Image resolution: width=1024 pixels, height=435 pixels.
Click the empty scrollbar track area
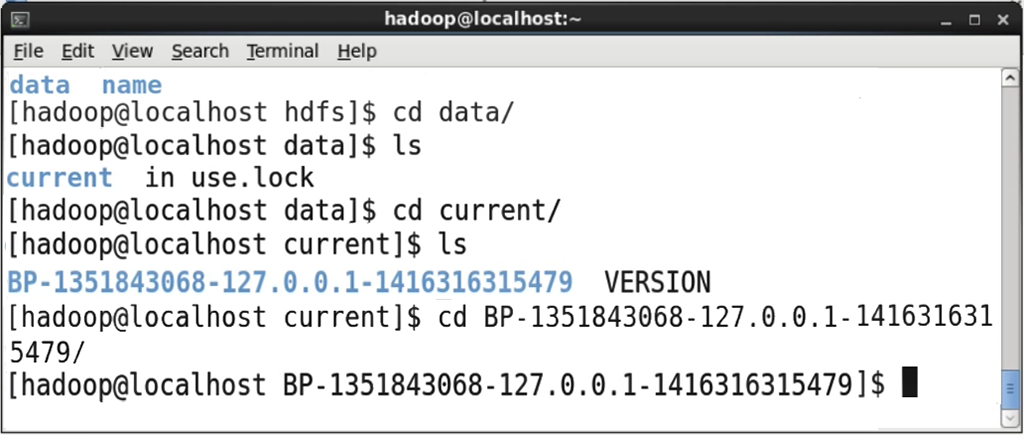1010,225
